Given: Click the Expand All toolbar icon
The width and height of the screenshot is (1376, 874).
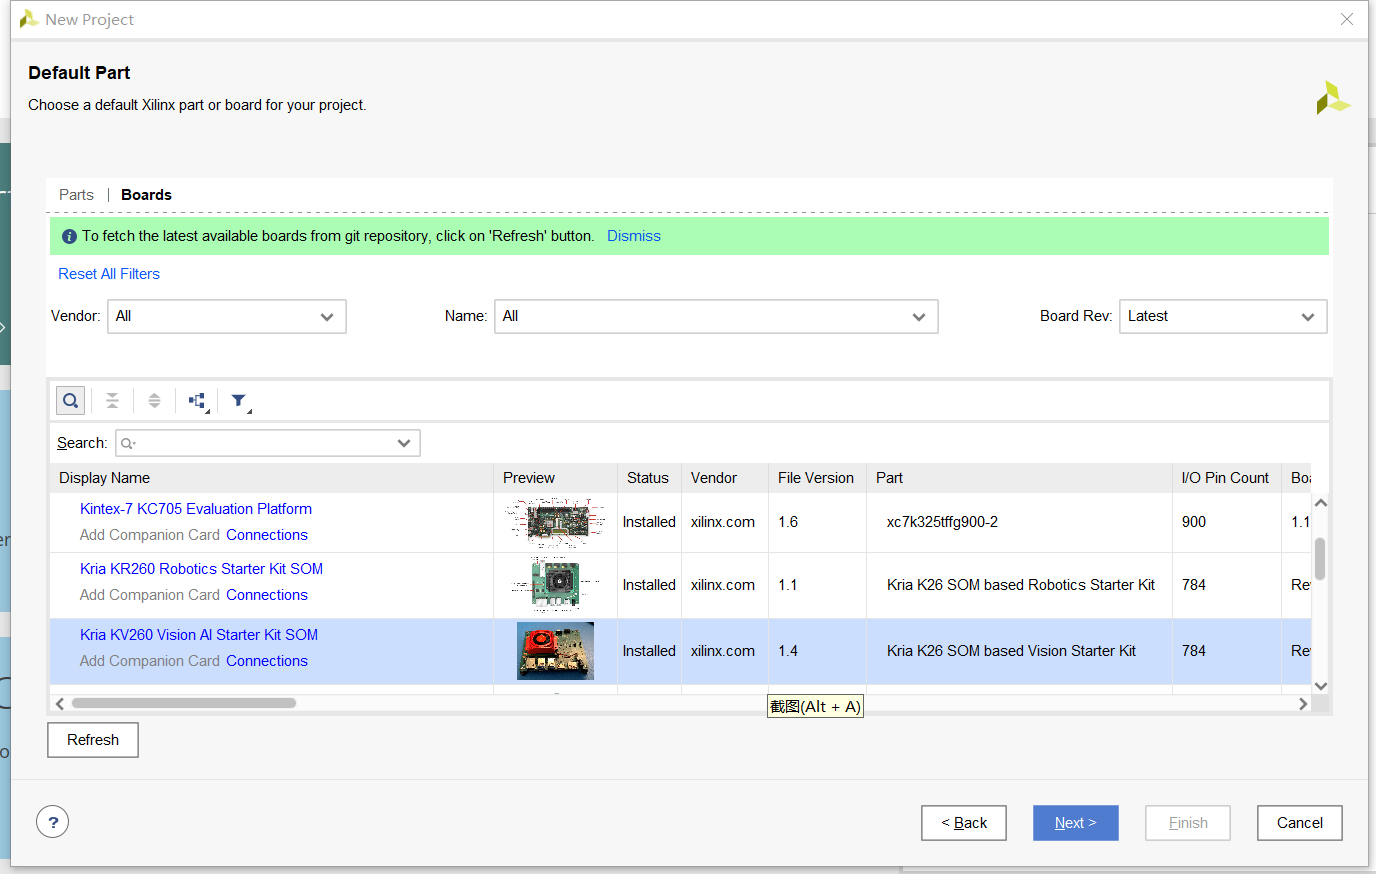Looking at the screenshot, I should coord(154,401).
